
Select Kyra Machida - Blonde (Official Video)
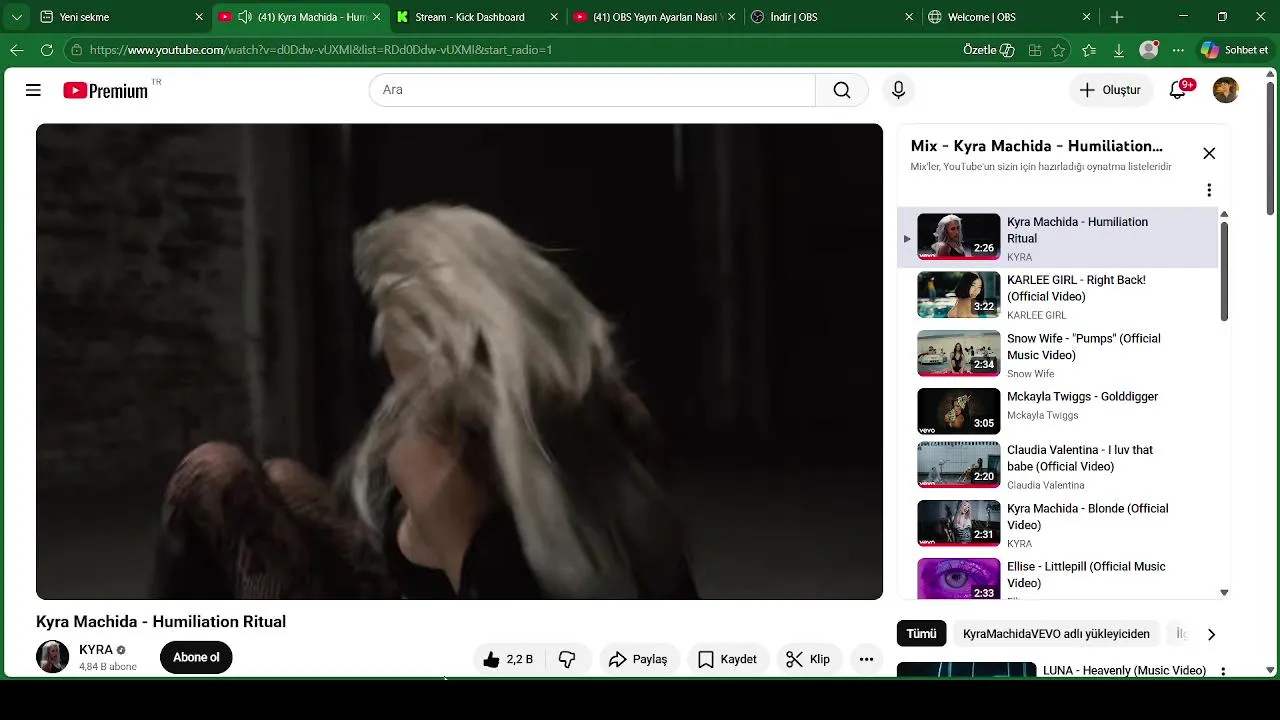(x=1058, y=525)
